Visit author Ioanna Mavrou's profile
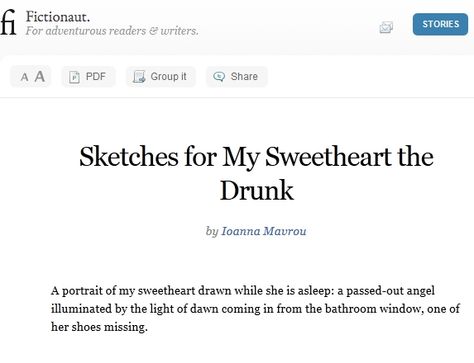Image resolution: width=474 pixels, height=363 pixels. pyautogui.click(x=264, y=231)
